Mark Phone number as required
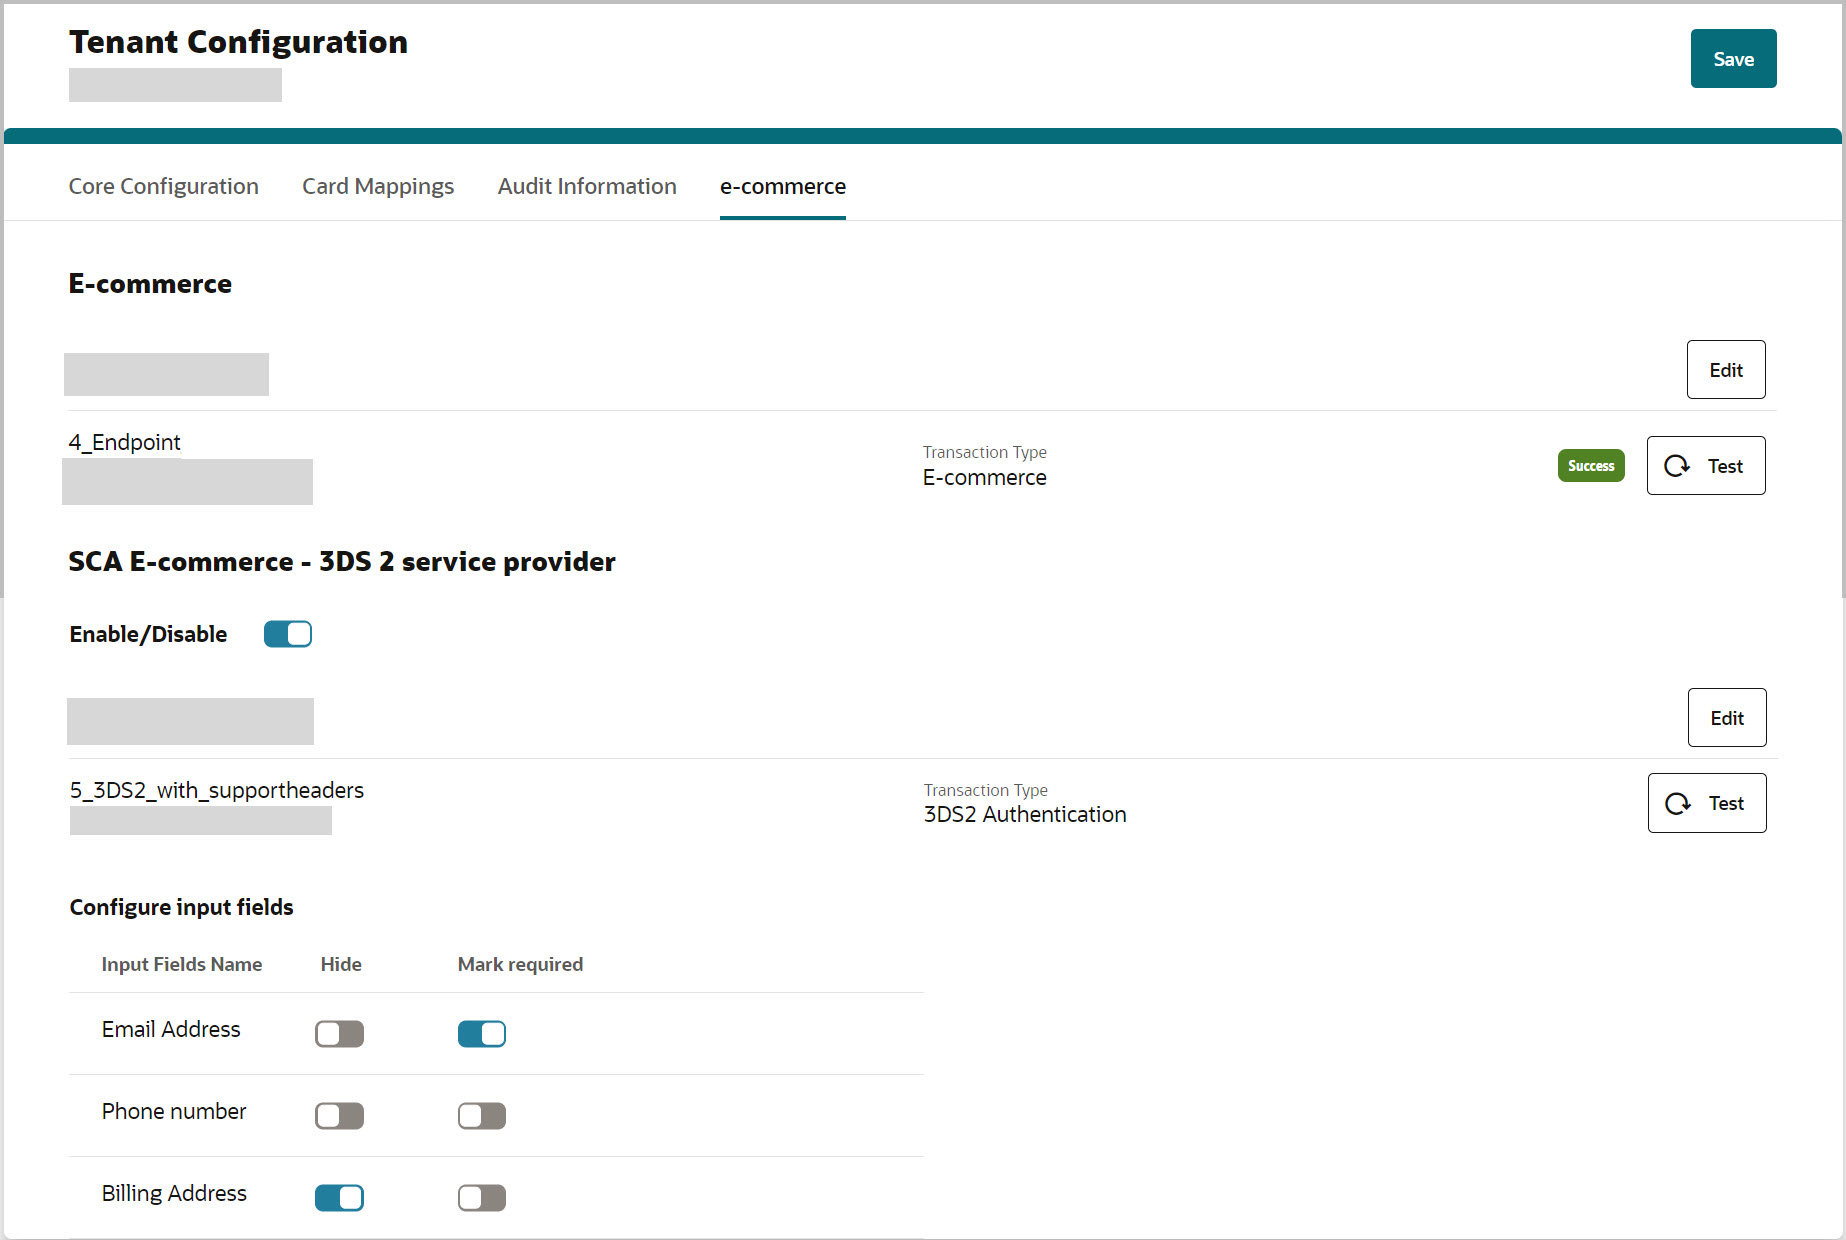This screenshot has width=1846, height=1240. [x=481, y=1115]
